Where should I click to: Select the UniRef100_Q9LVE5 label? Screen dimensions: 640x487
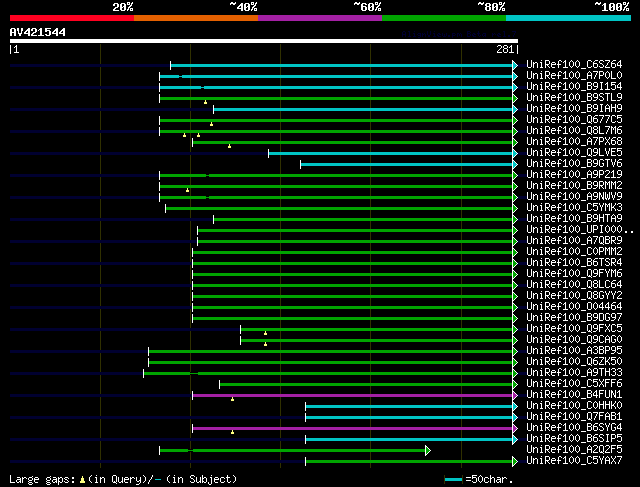click(574, 152)
